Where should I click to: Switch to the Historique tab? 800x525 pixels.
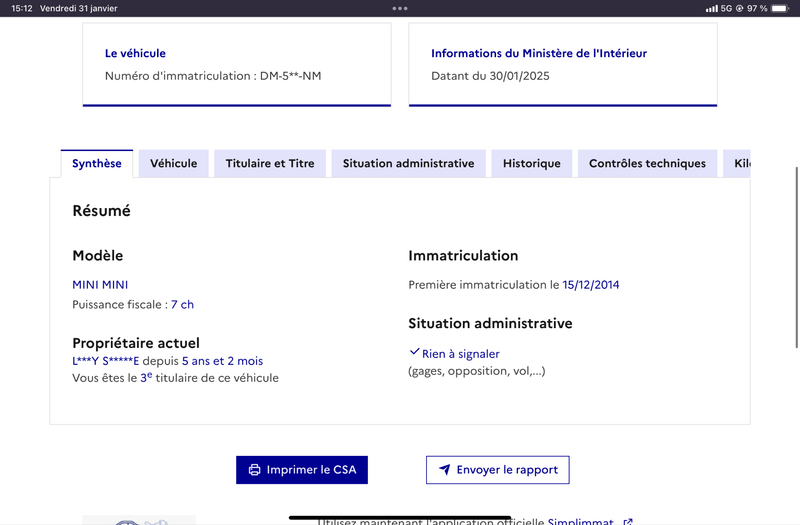(532, 163)
